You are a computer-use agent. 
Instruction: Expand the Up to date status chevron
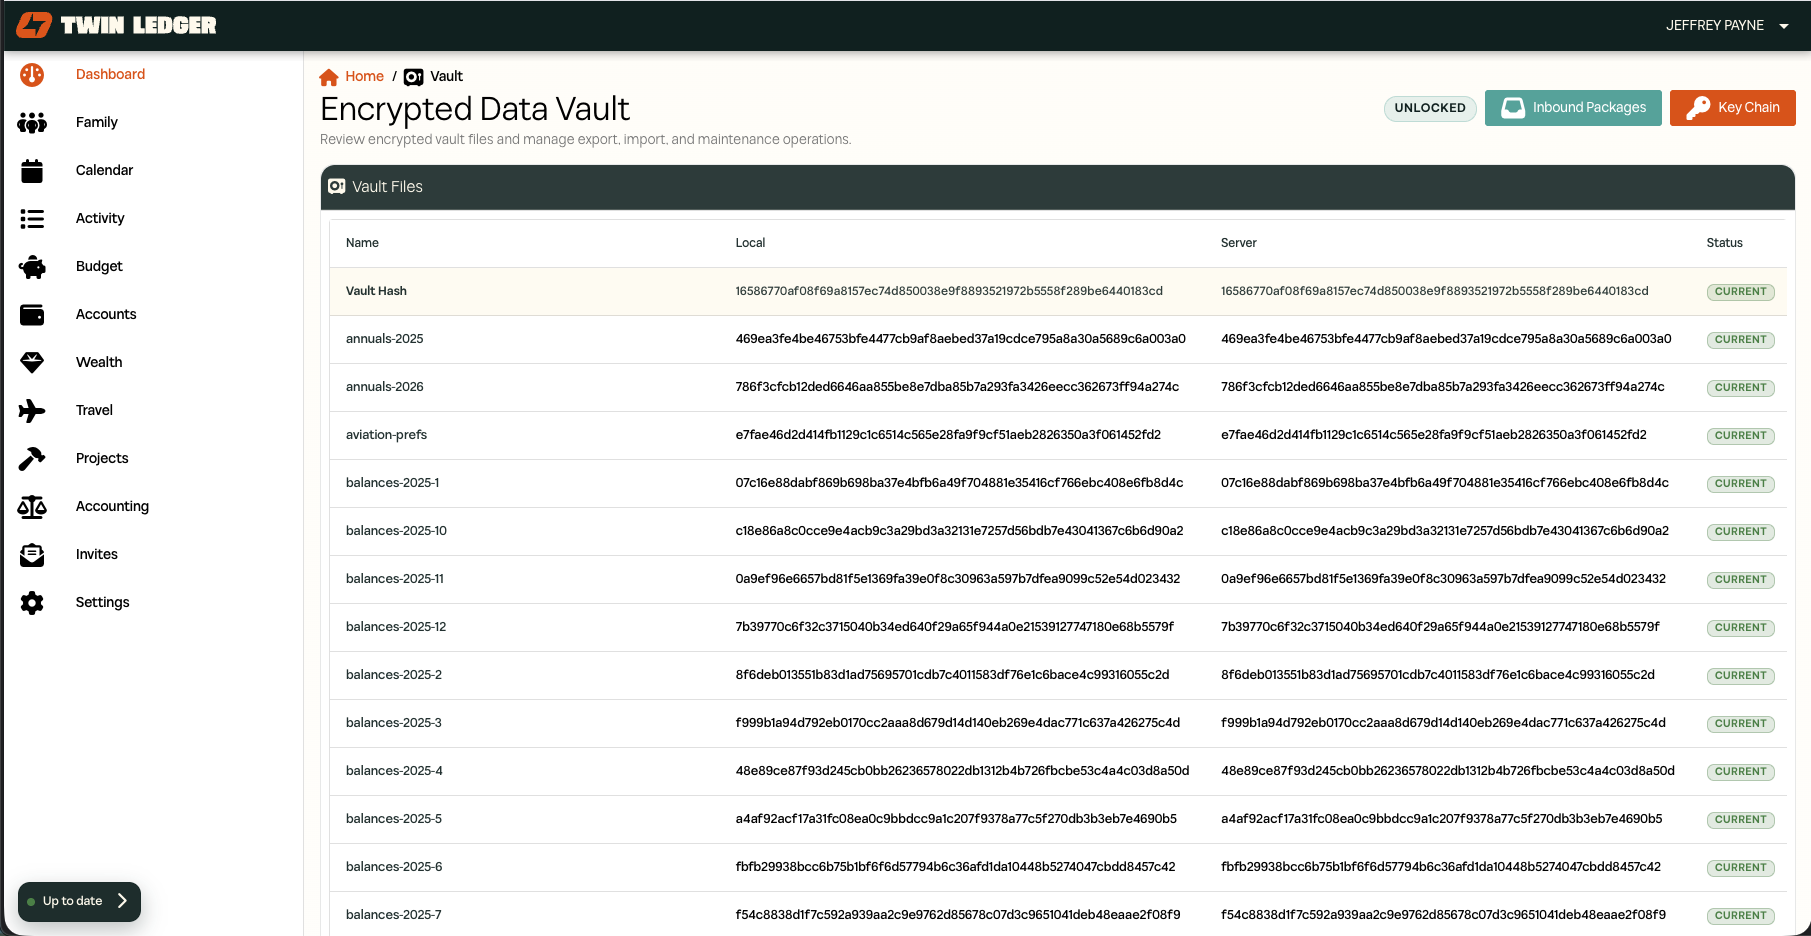122,901
